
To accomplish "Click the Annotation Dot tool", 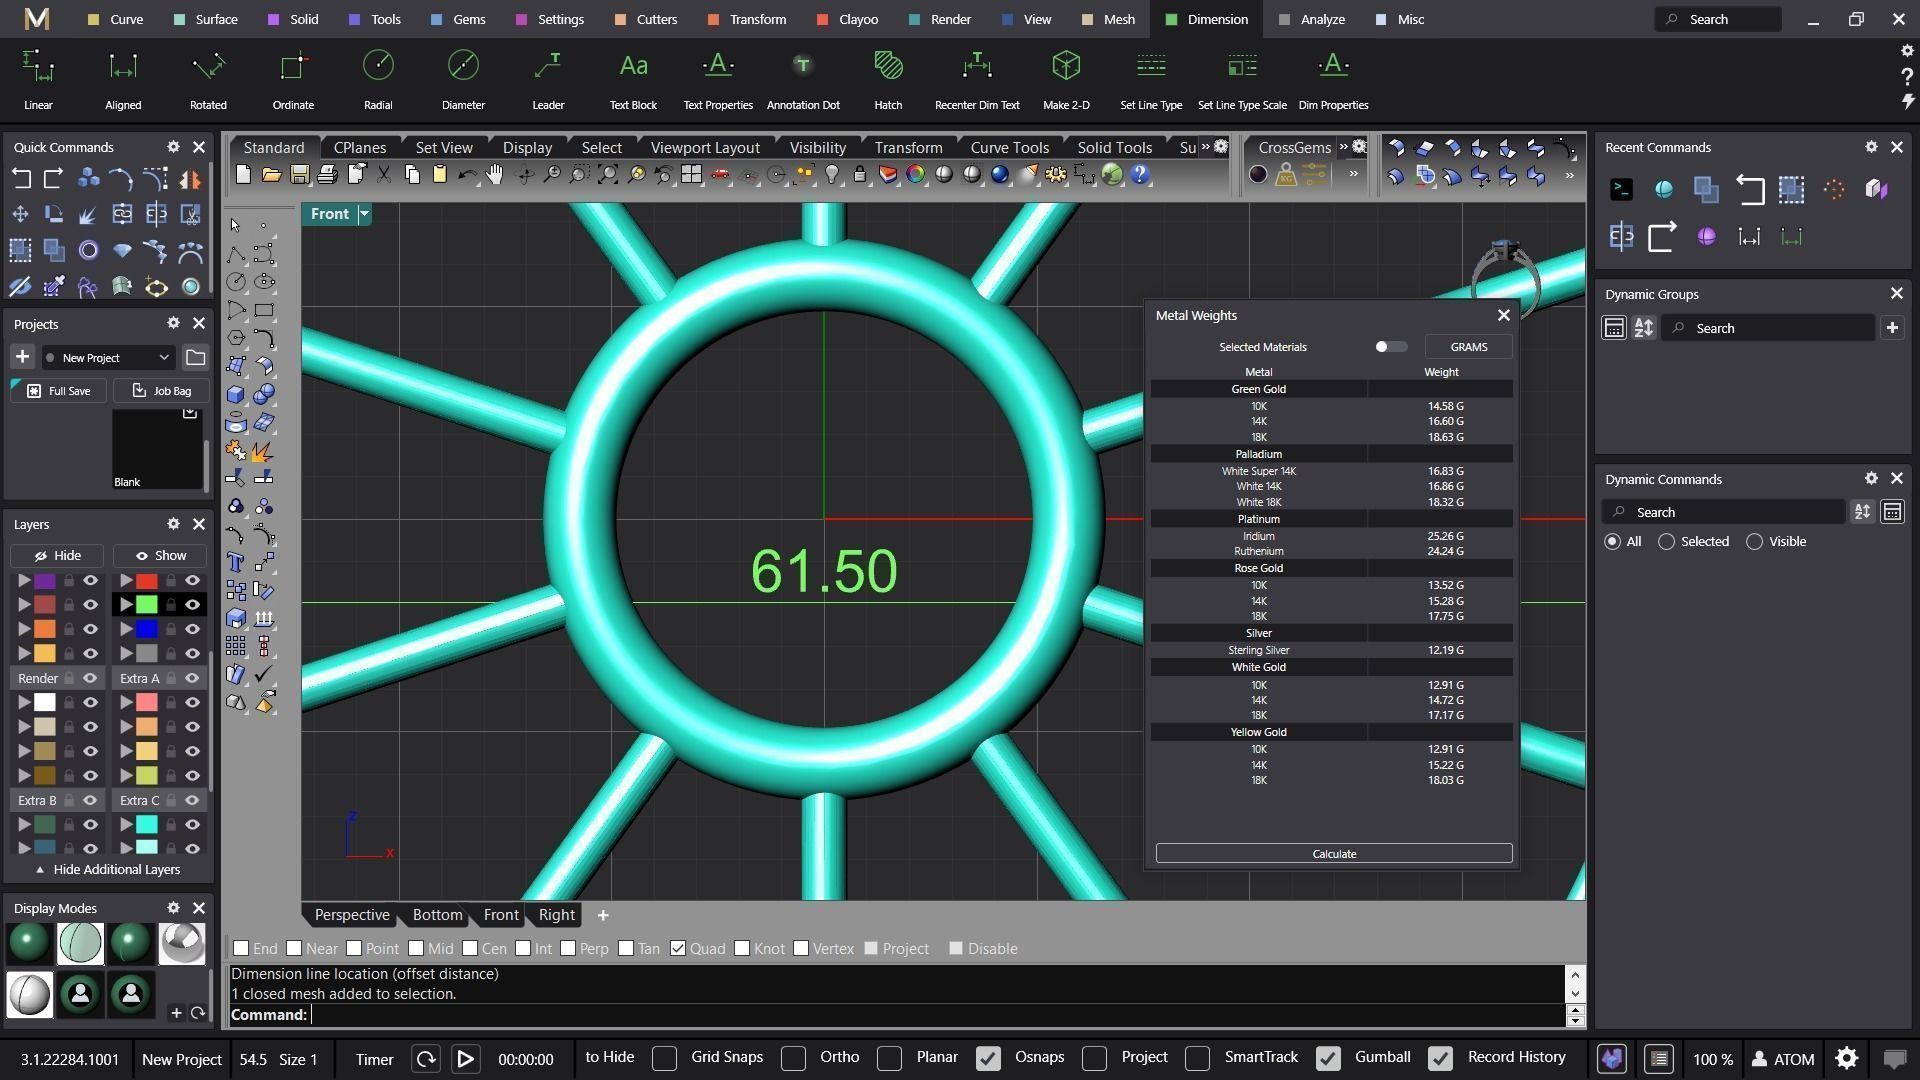I will 802,80.
